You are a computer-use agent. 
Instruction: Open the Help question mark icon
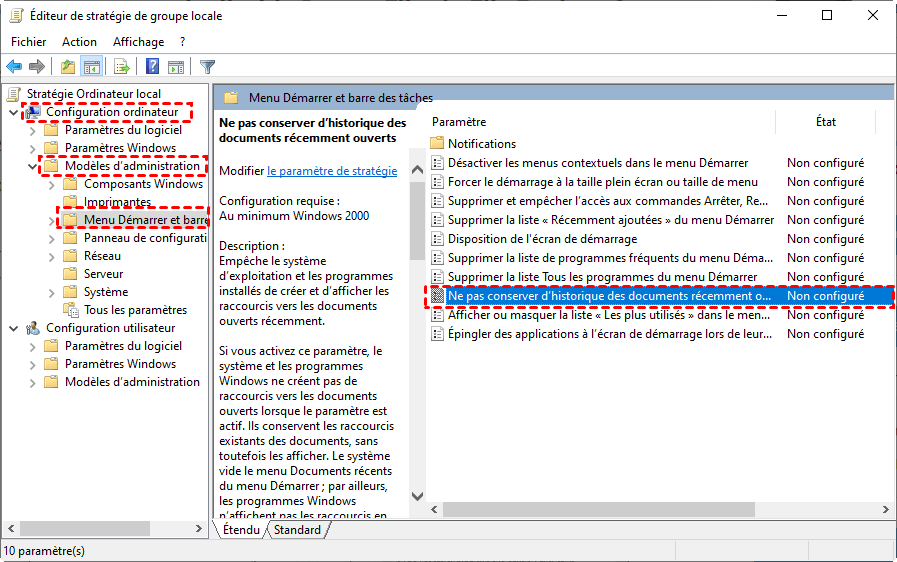click(x=152, y=67)
